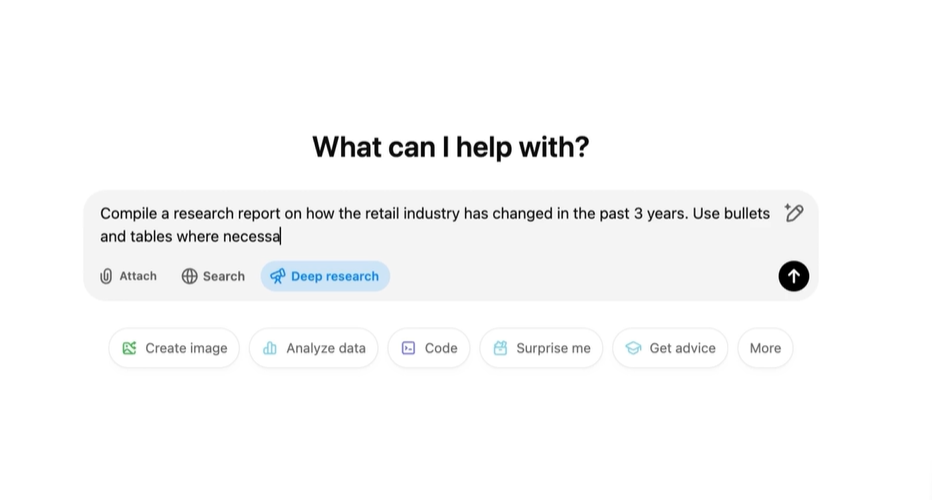932x500 pixels.
Task: Select the Get advice label
Action: [682, 348]
